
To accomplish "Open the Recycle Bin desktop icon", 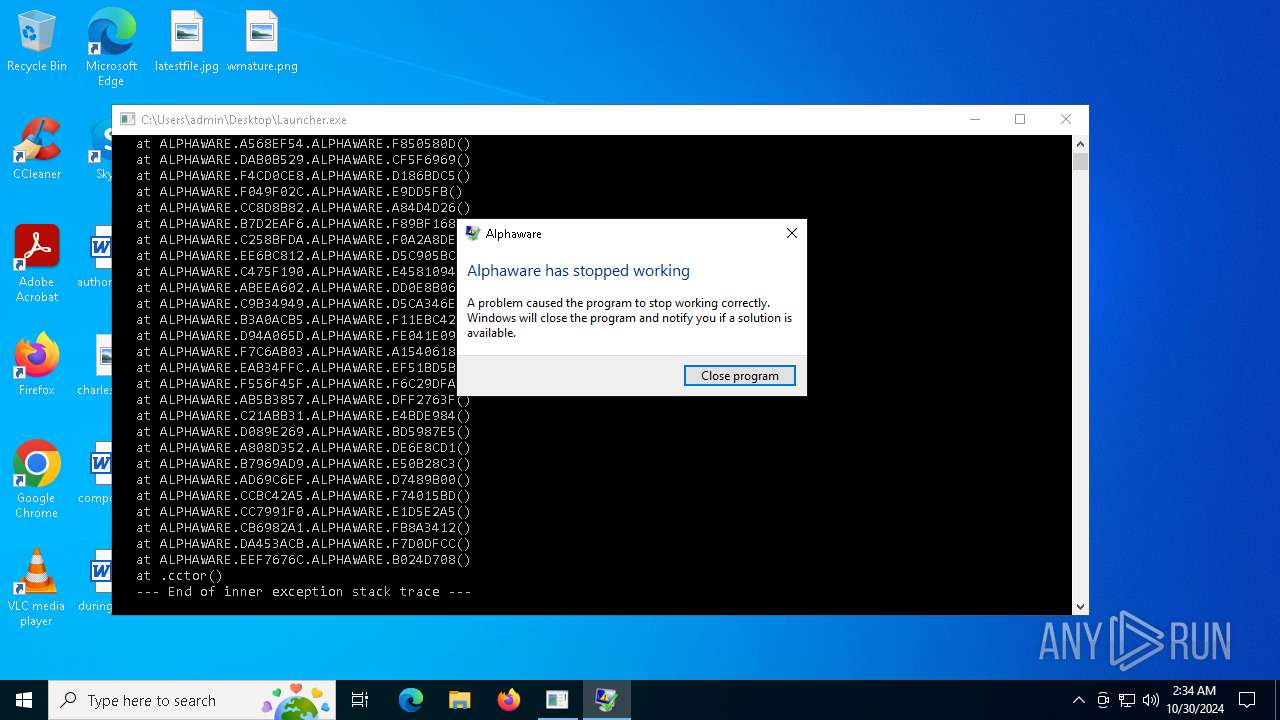I will 37,42.
